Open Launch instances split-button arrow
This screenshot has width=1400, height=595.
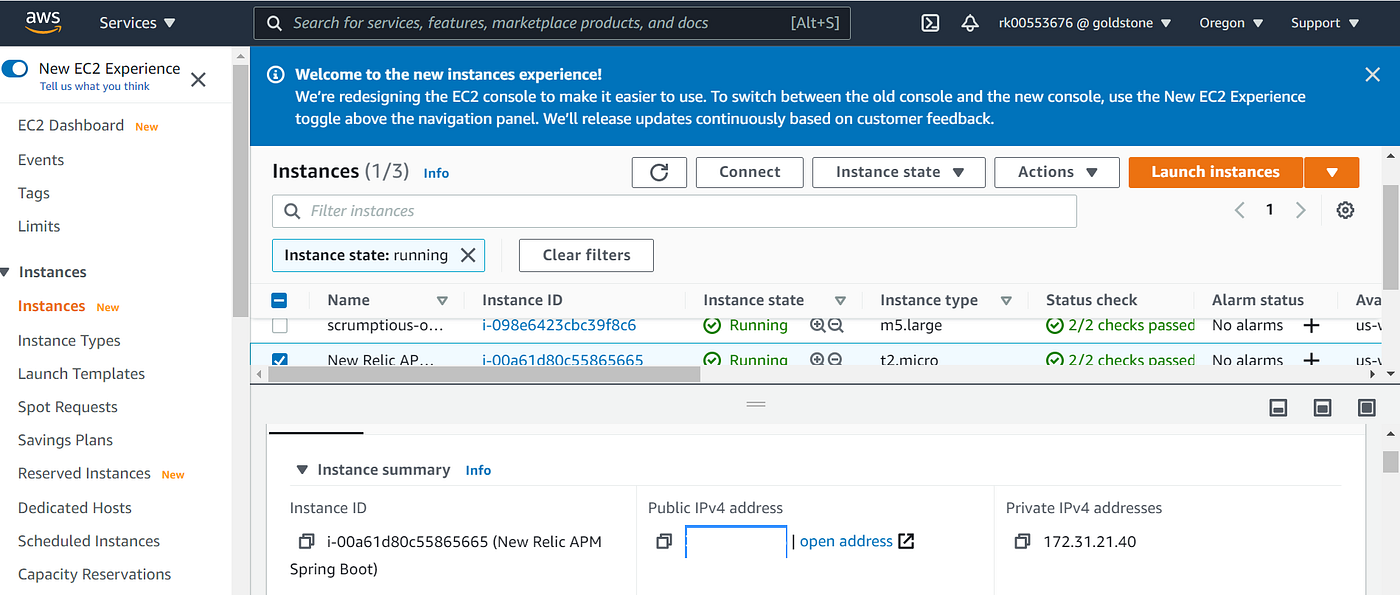click(1332, 172)
